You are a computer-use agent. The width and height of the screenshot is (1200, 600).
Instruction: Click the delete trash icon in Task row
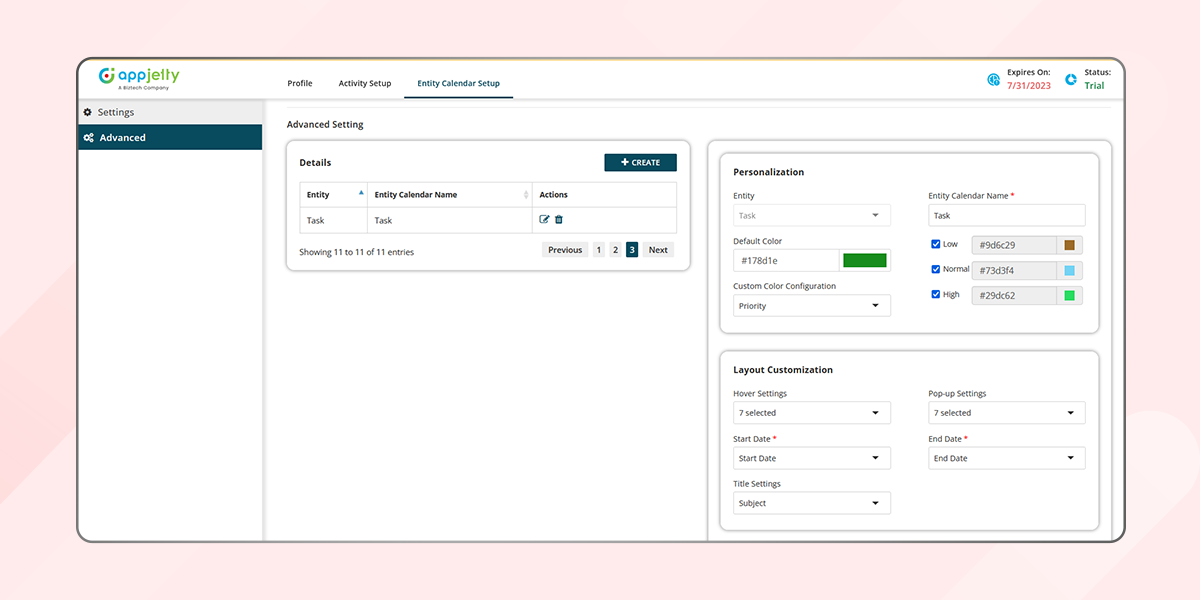tap(559, 220)
